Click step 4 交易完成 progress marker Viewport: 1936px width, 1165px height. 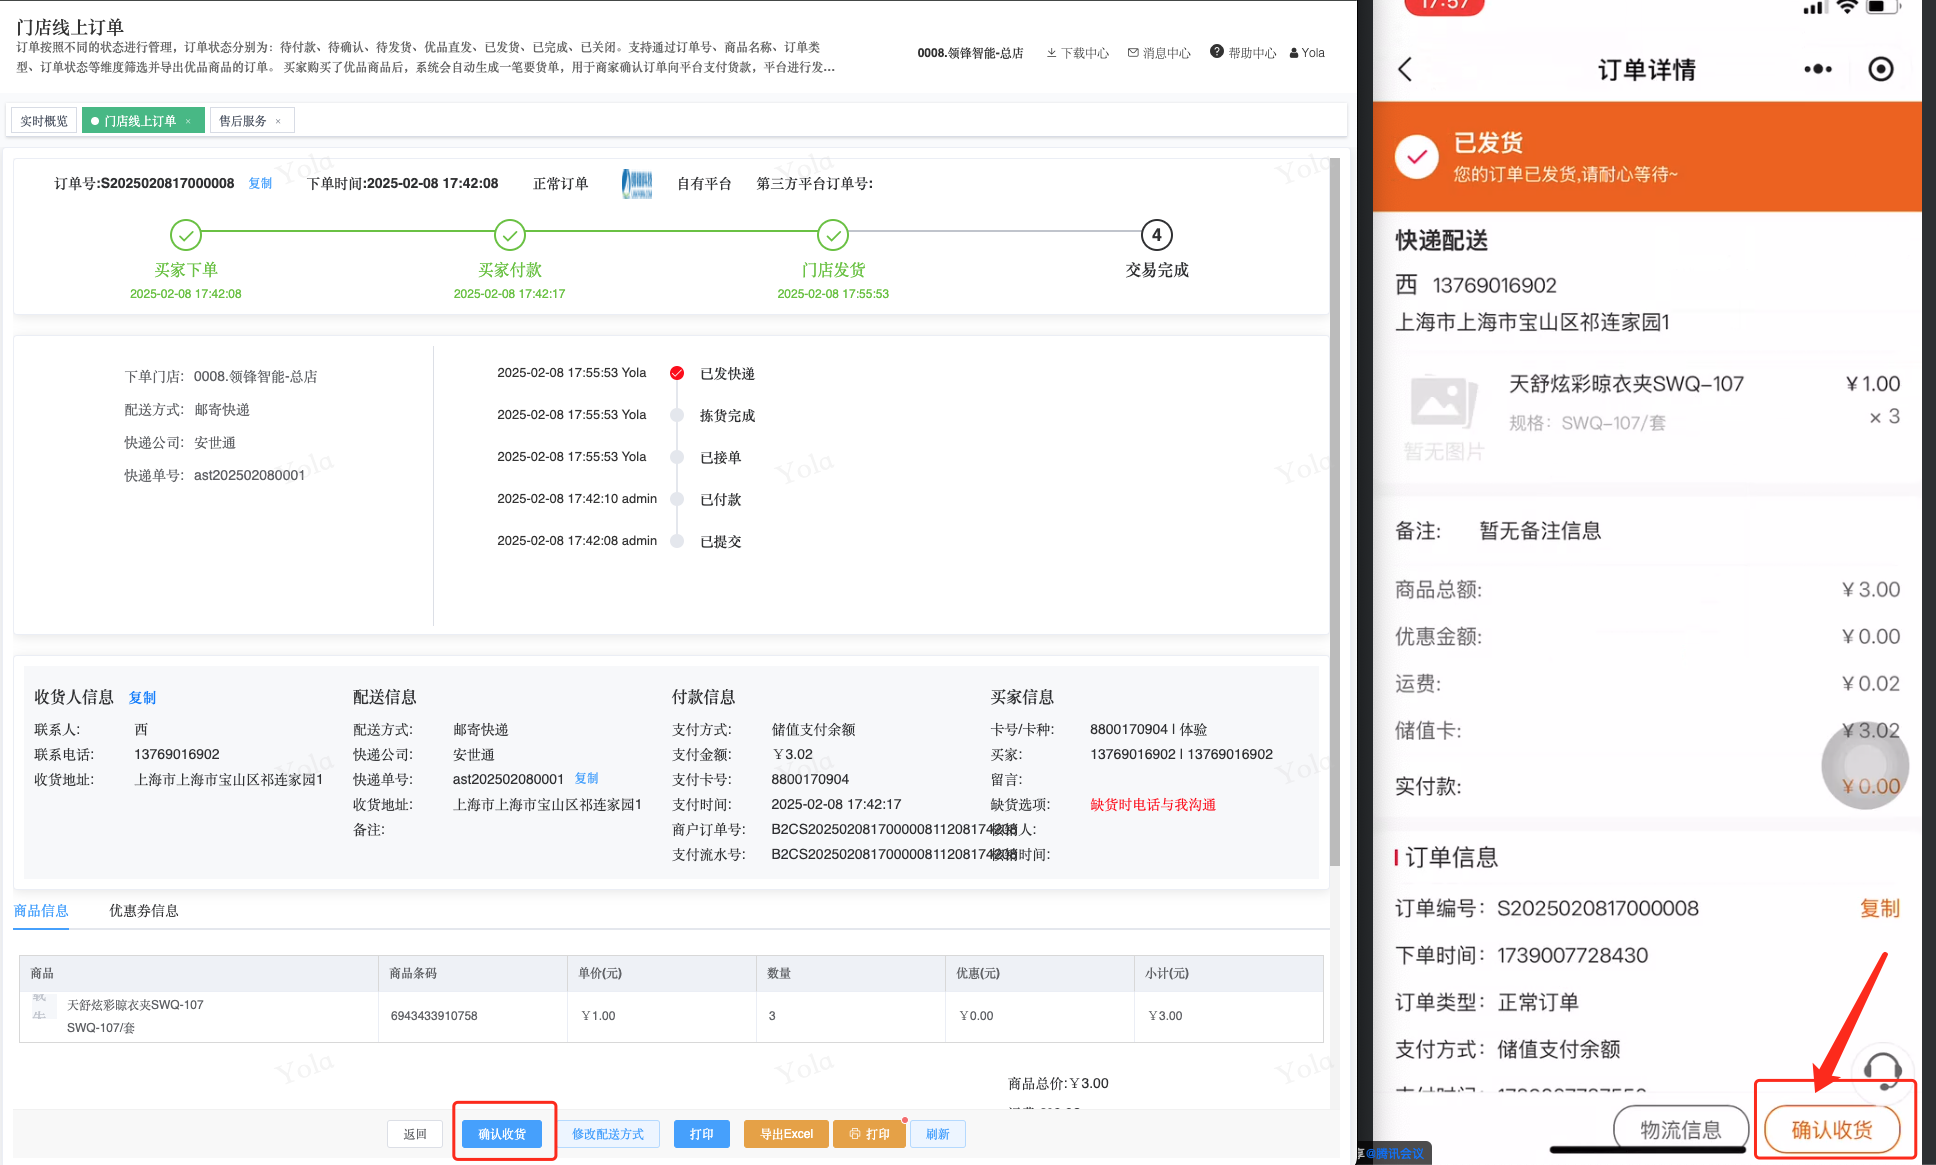pos(1156,235)
